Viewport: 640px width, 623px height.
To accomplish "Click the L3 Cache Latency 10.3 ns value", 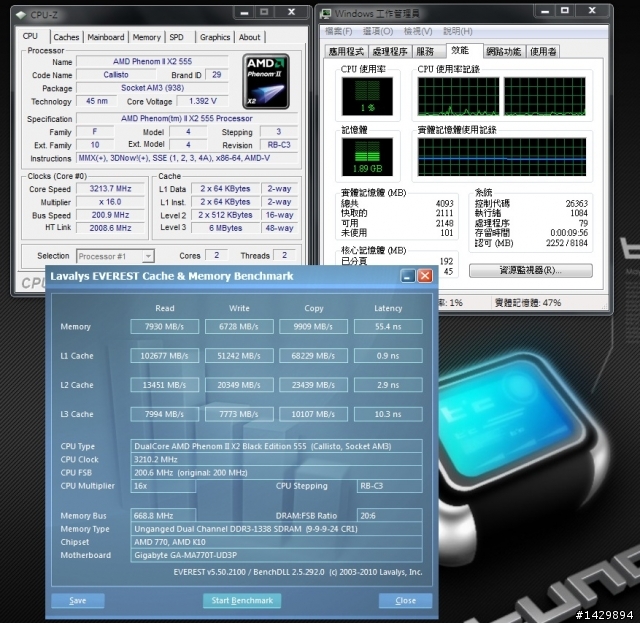I will pos(388,414).
